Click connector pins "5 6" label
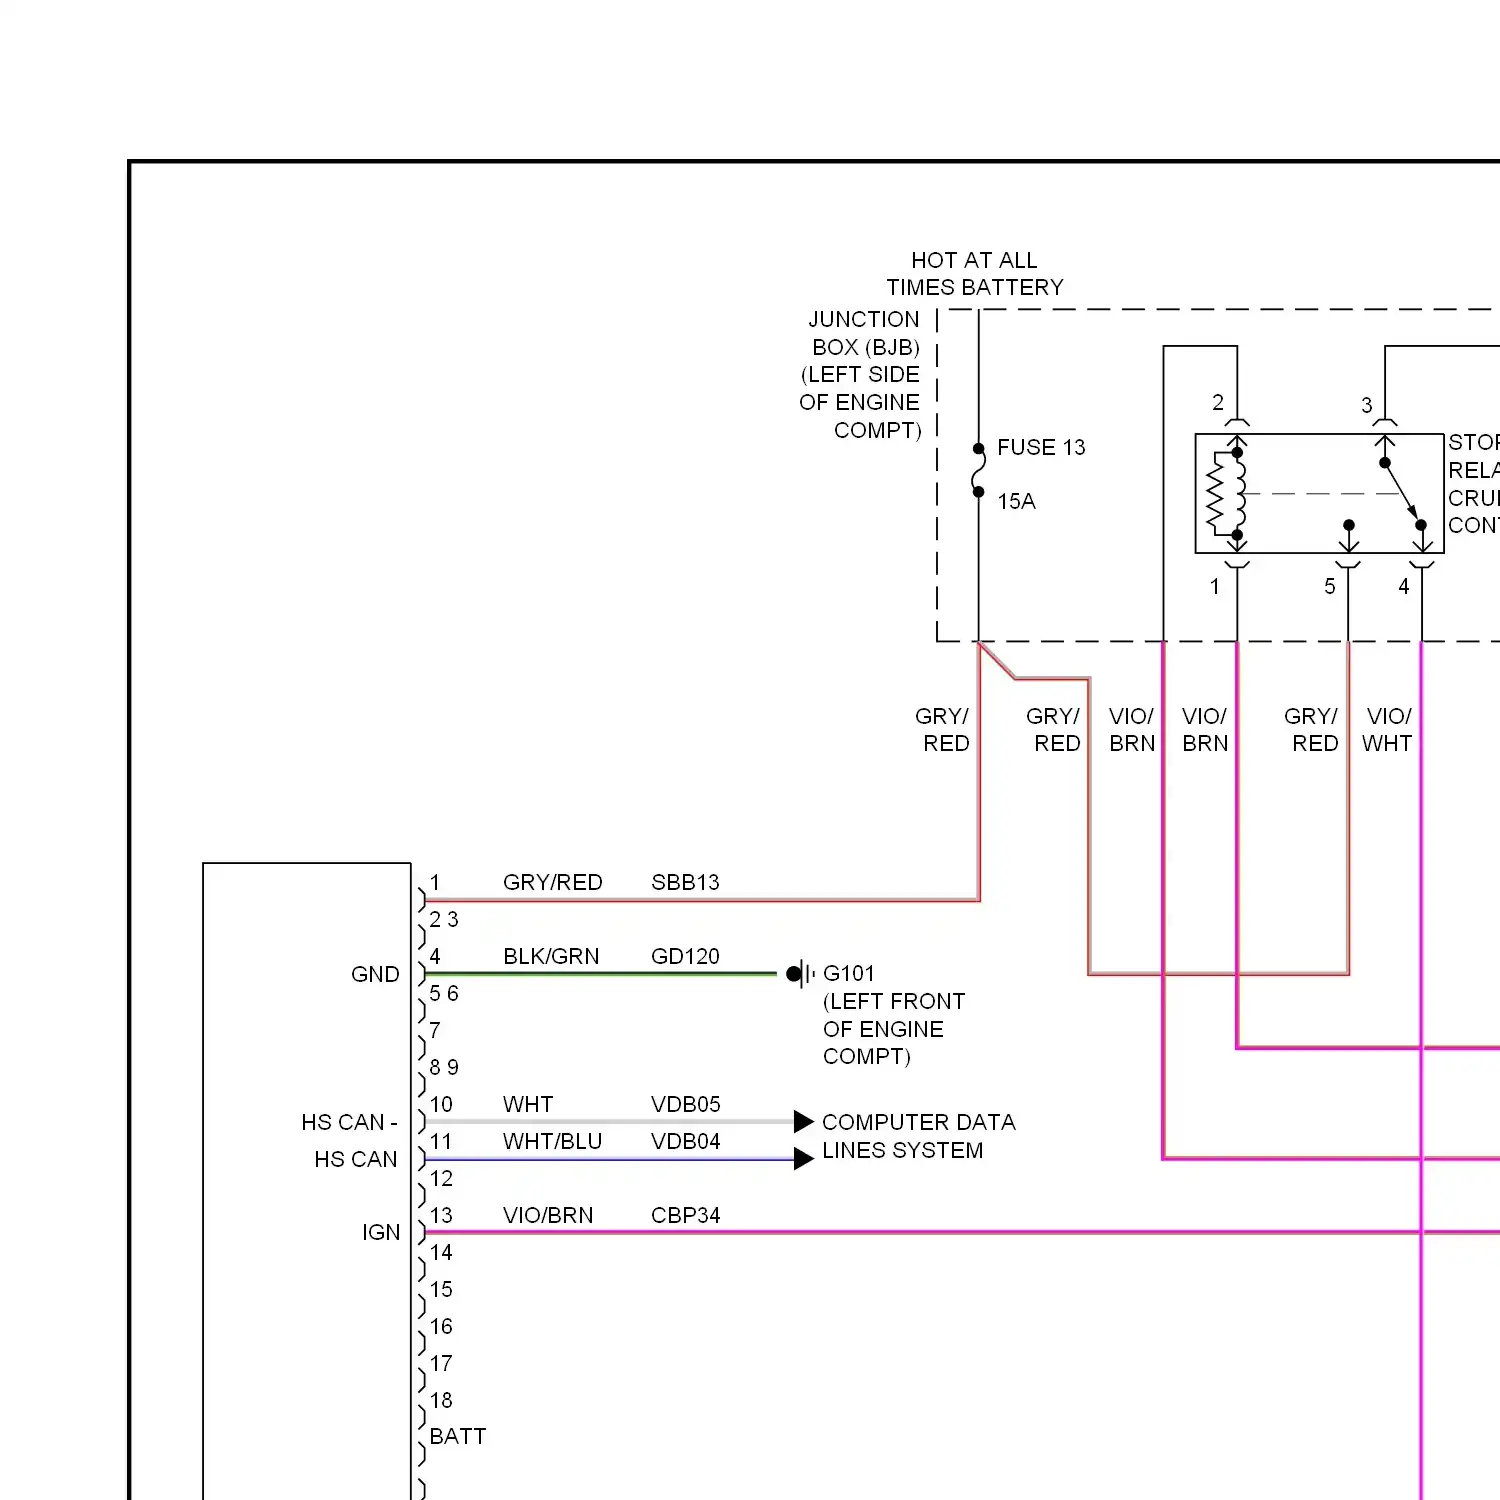The width and height of the screenshot is (1500, 1500). coord(444,993)
